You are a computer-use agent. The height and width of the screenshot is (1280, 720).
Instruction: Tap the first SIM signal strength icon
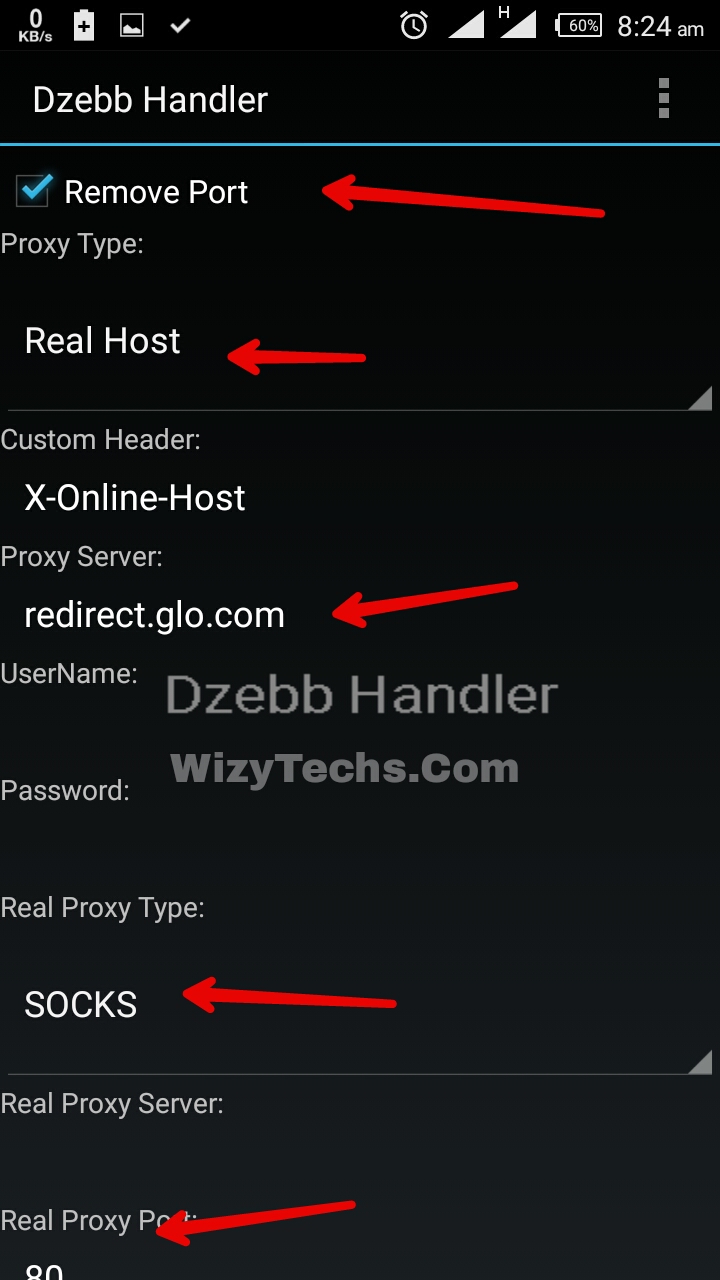(x=466, y=25)
